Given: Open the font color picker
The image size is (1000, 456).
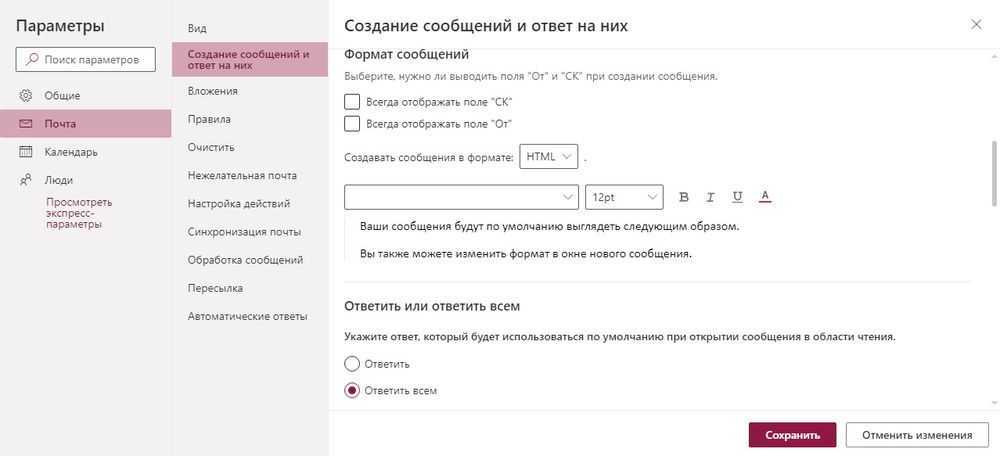Looking at the screenshot, I should [764, 197].
